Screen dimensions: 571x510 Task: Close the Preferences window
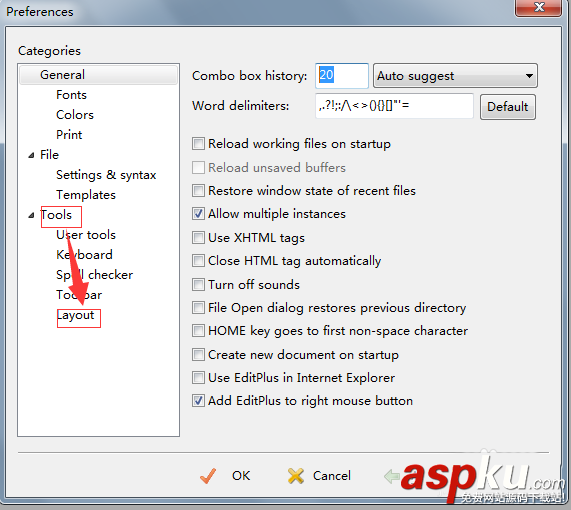pos(538,7)
